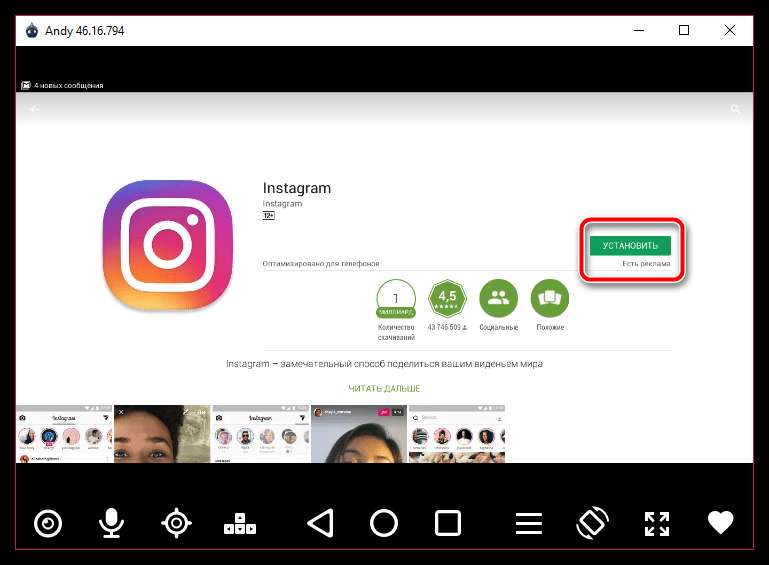Click the 4,5 rating badge
The width and height of the screenshot is (769, 565).
pyautogui.click(x=447, y=299)
